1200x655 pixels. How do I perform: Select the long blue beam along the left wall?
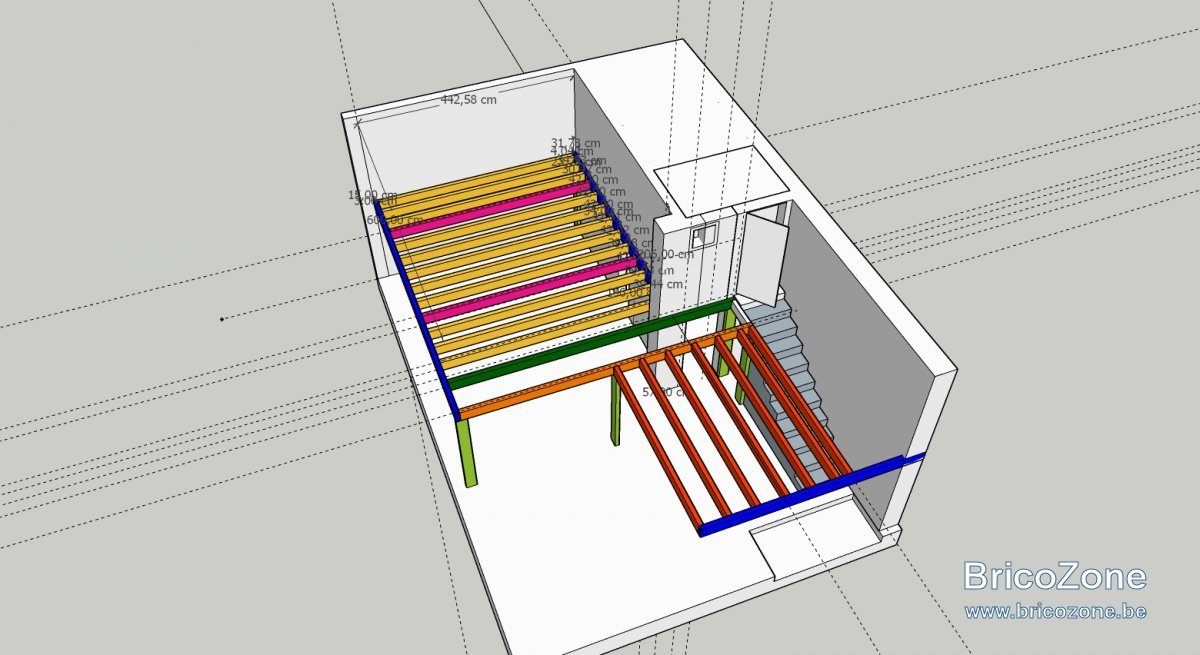click(x=418, y=309)
